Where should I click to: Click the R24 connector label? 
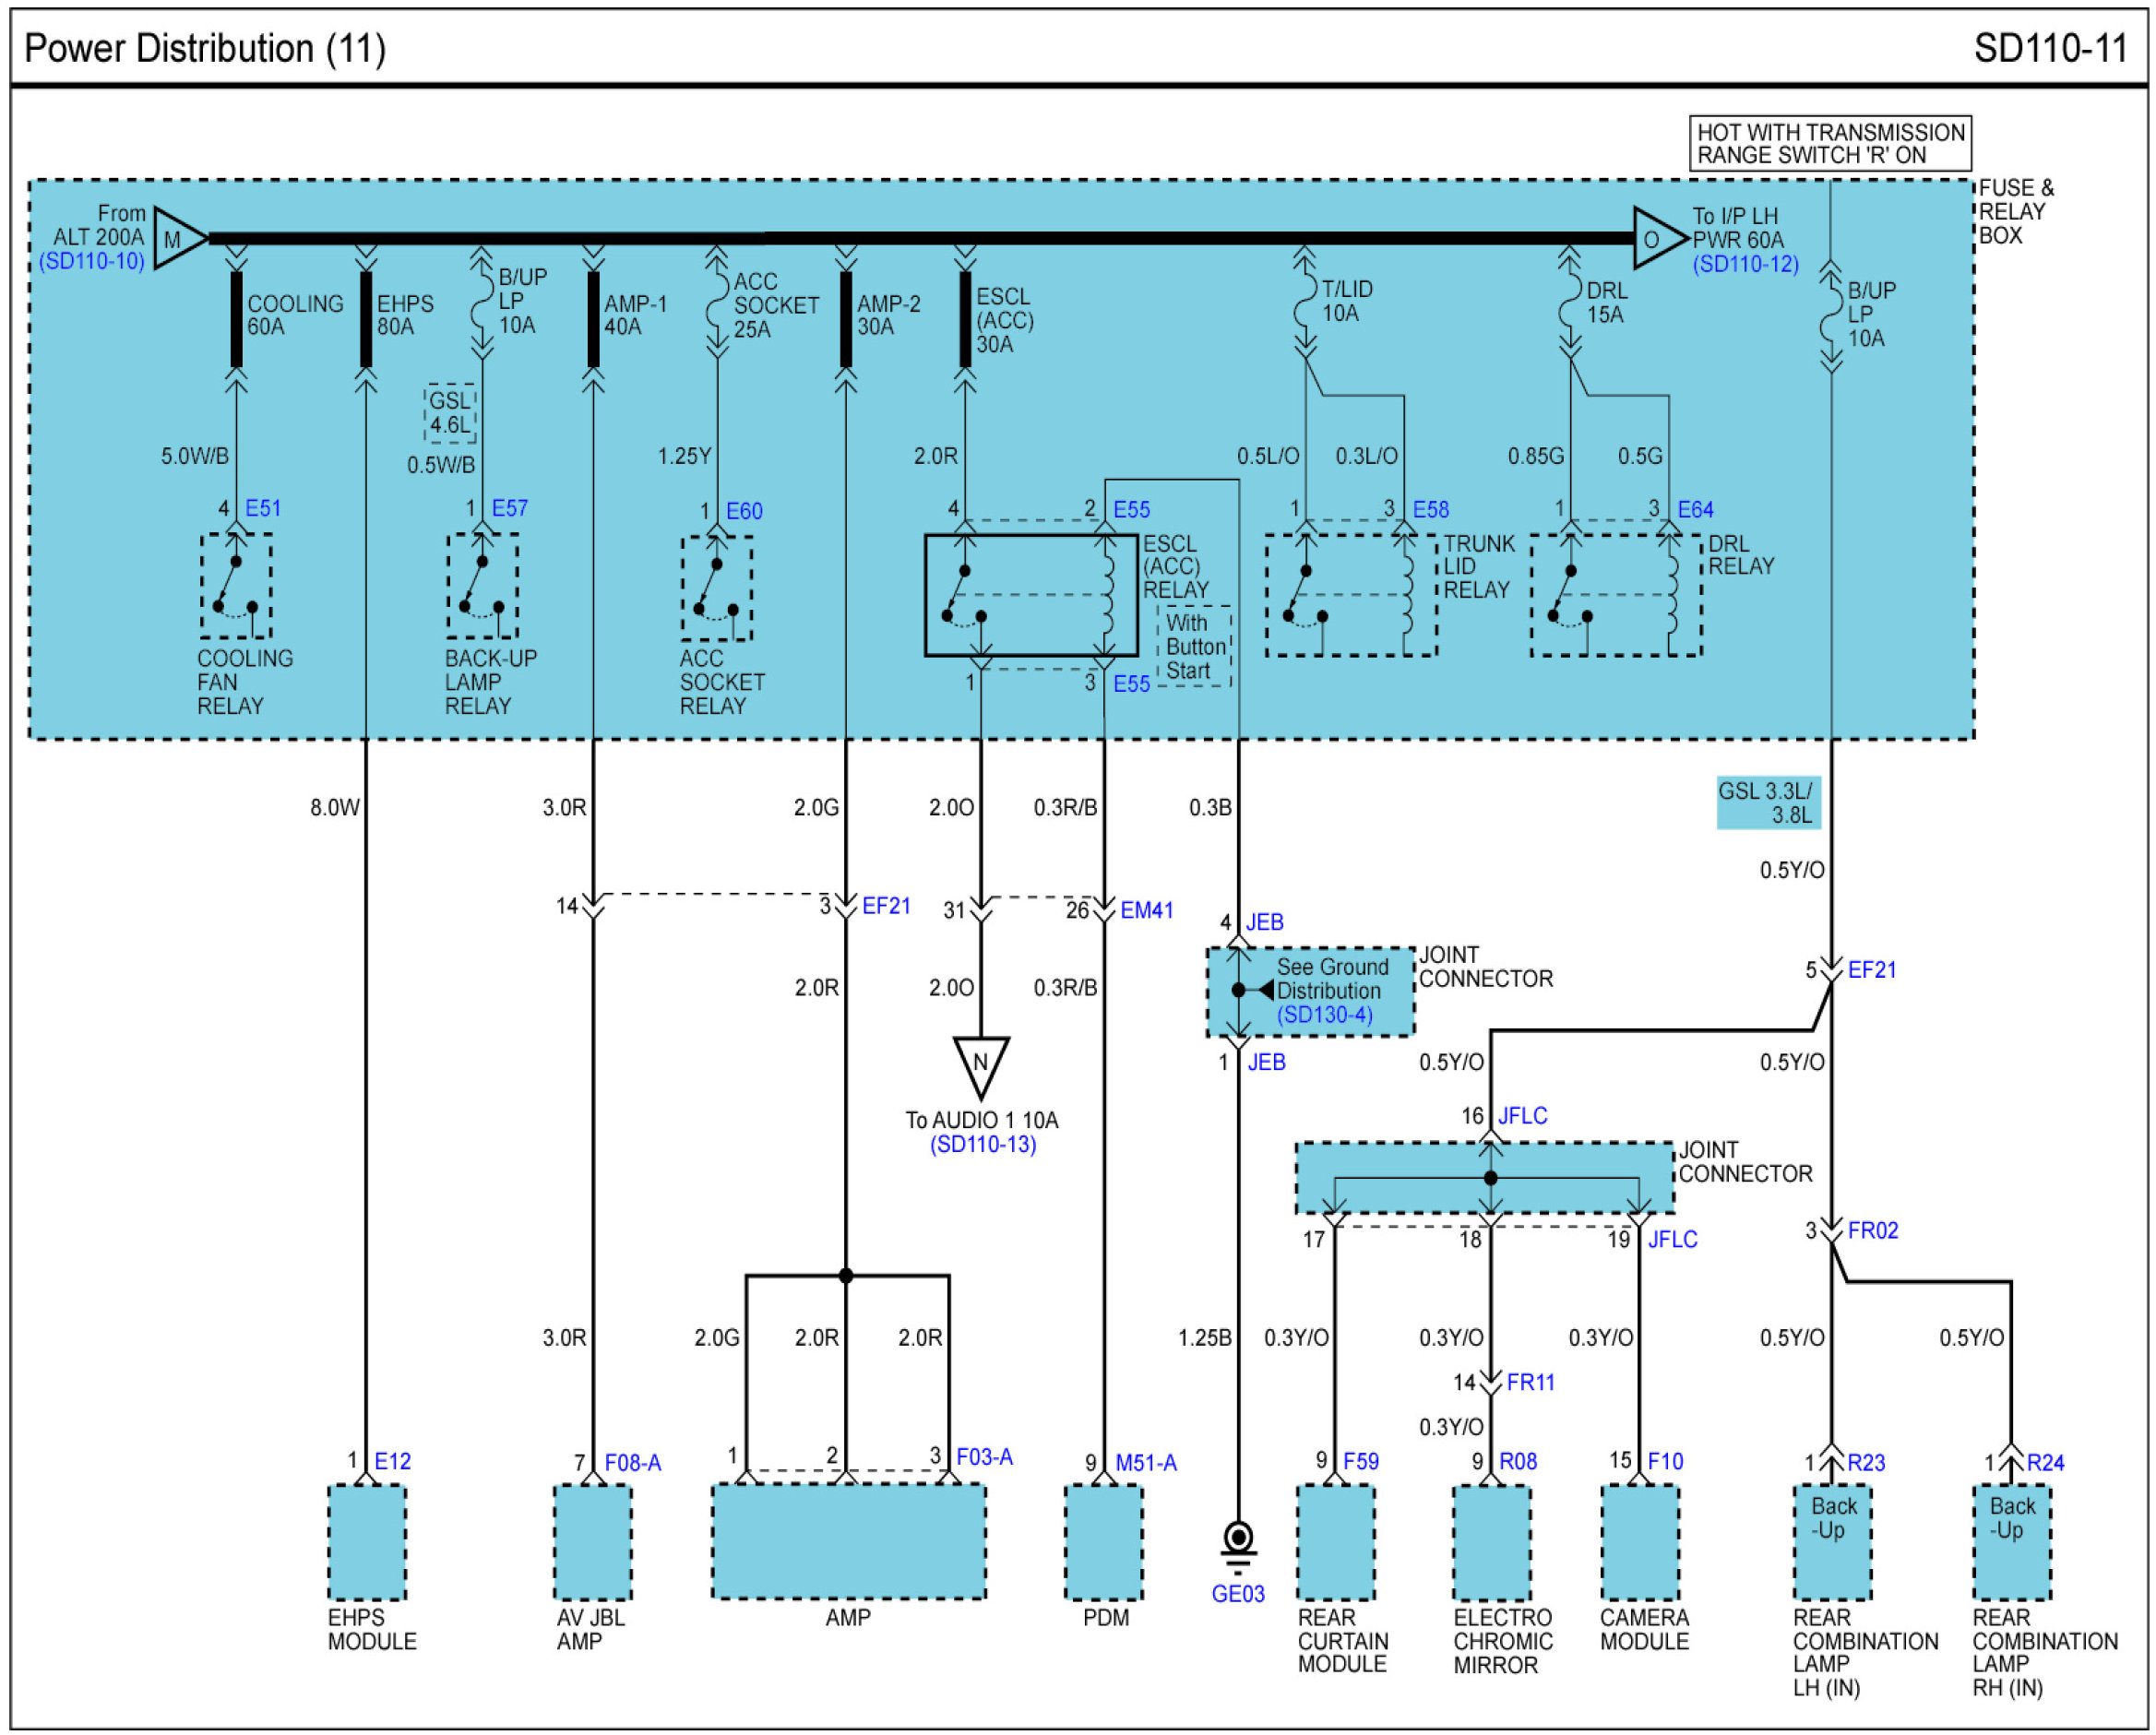(2045, 1463)
